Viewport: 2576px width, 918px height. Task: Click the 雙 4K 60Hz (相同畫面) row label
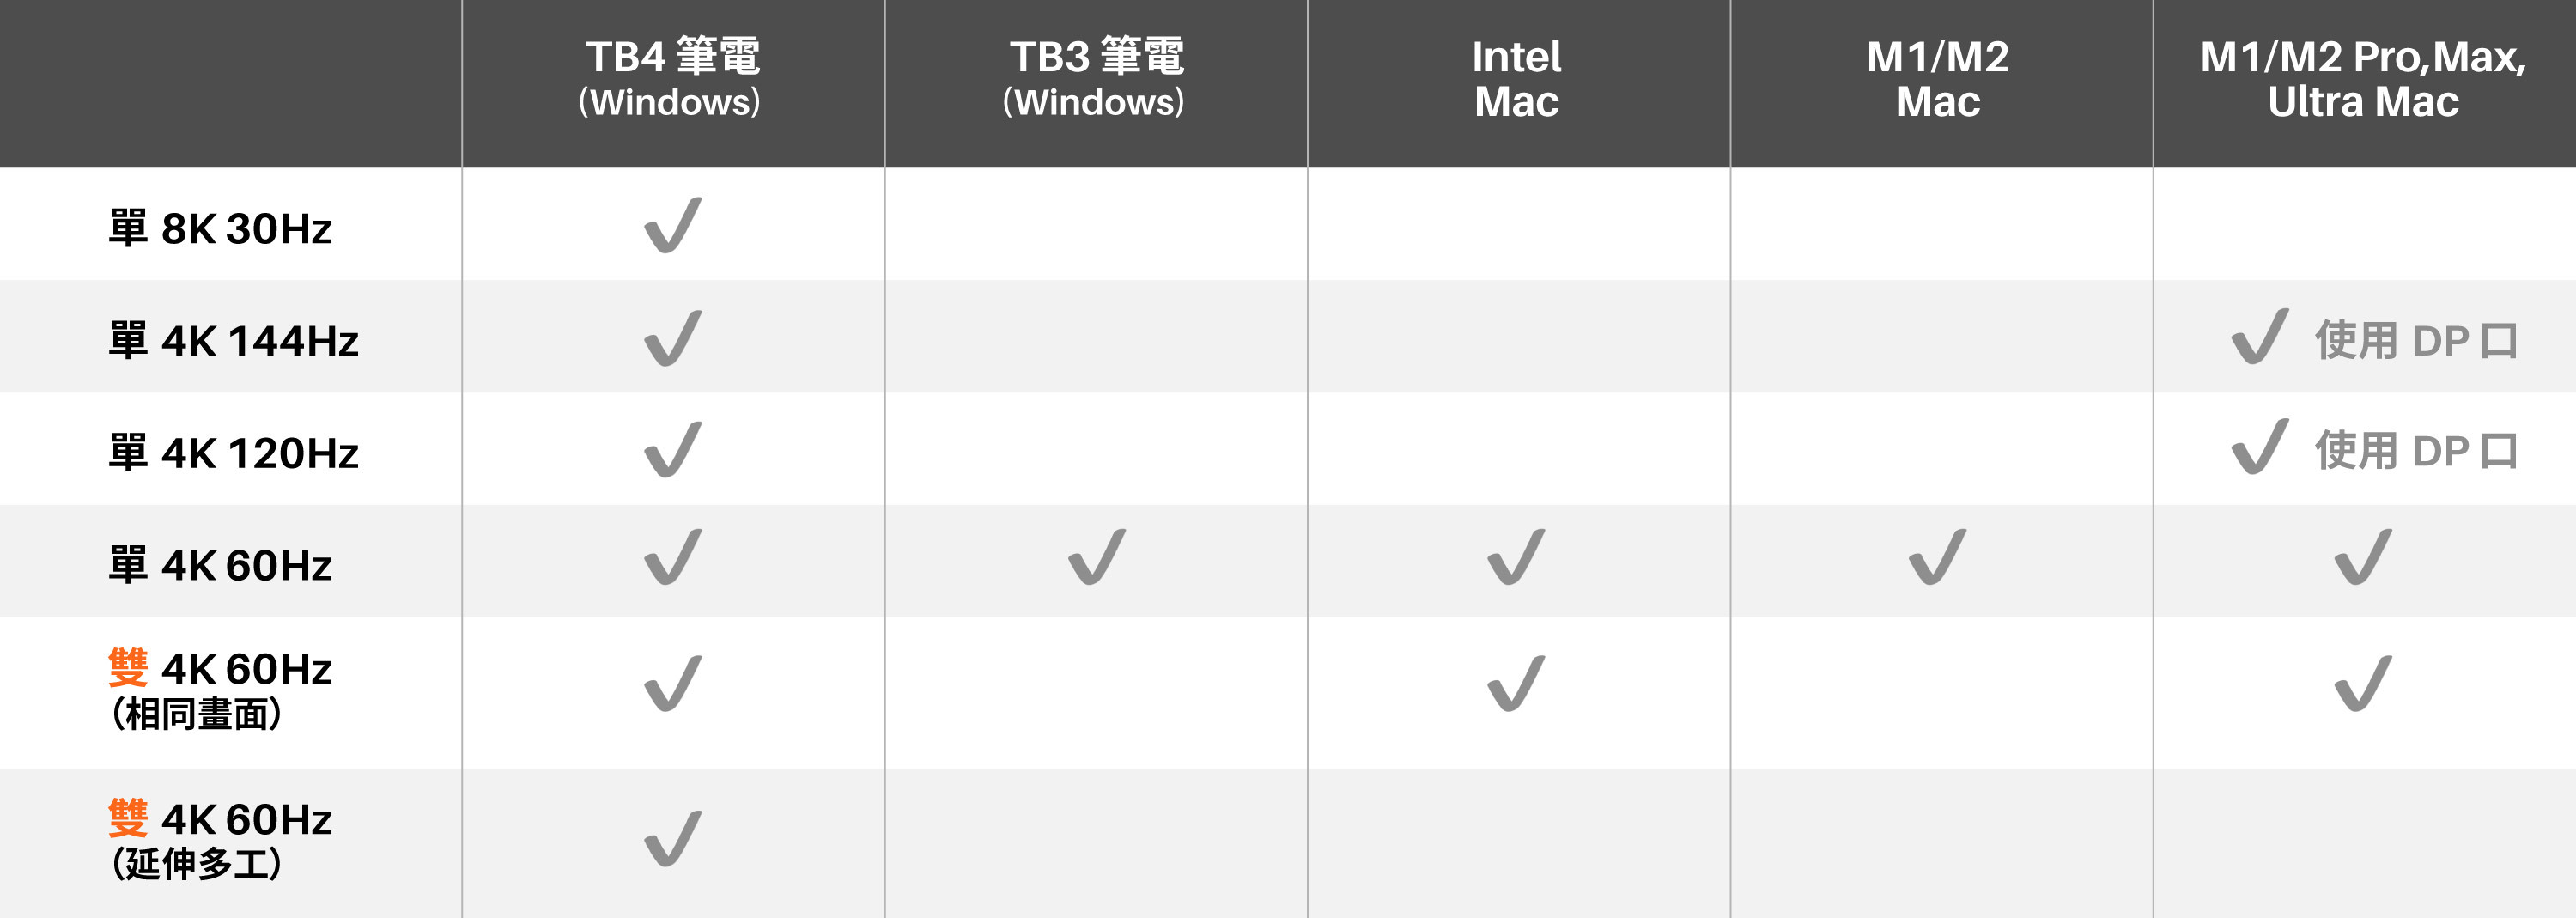coord(220,690)
